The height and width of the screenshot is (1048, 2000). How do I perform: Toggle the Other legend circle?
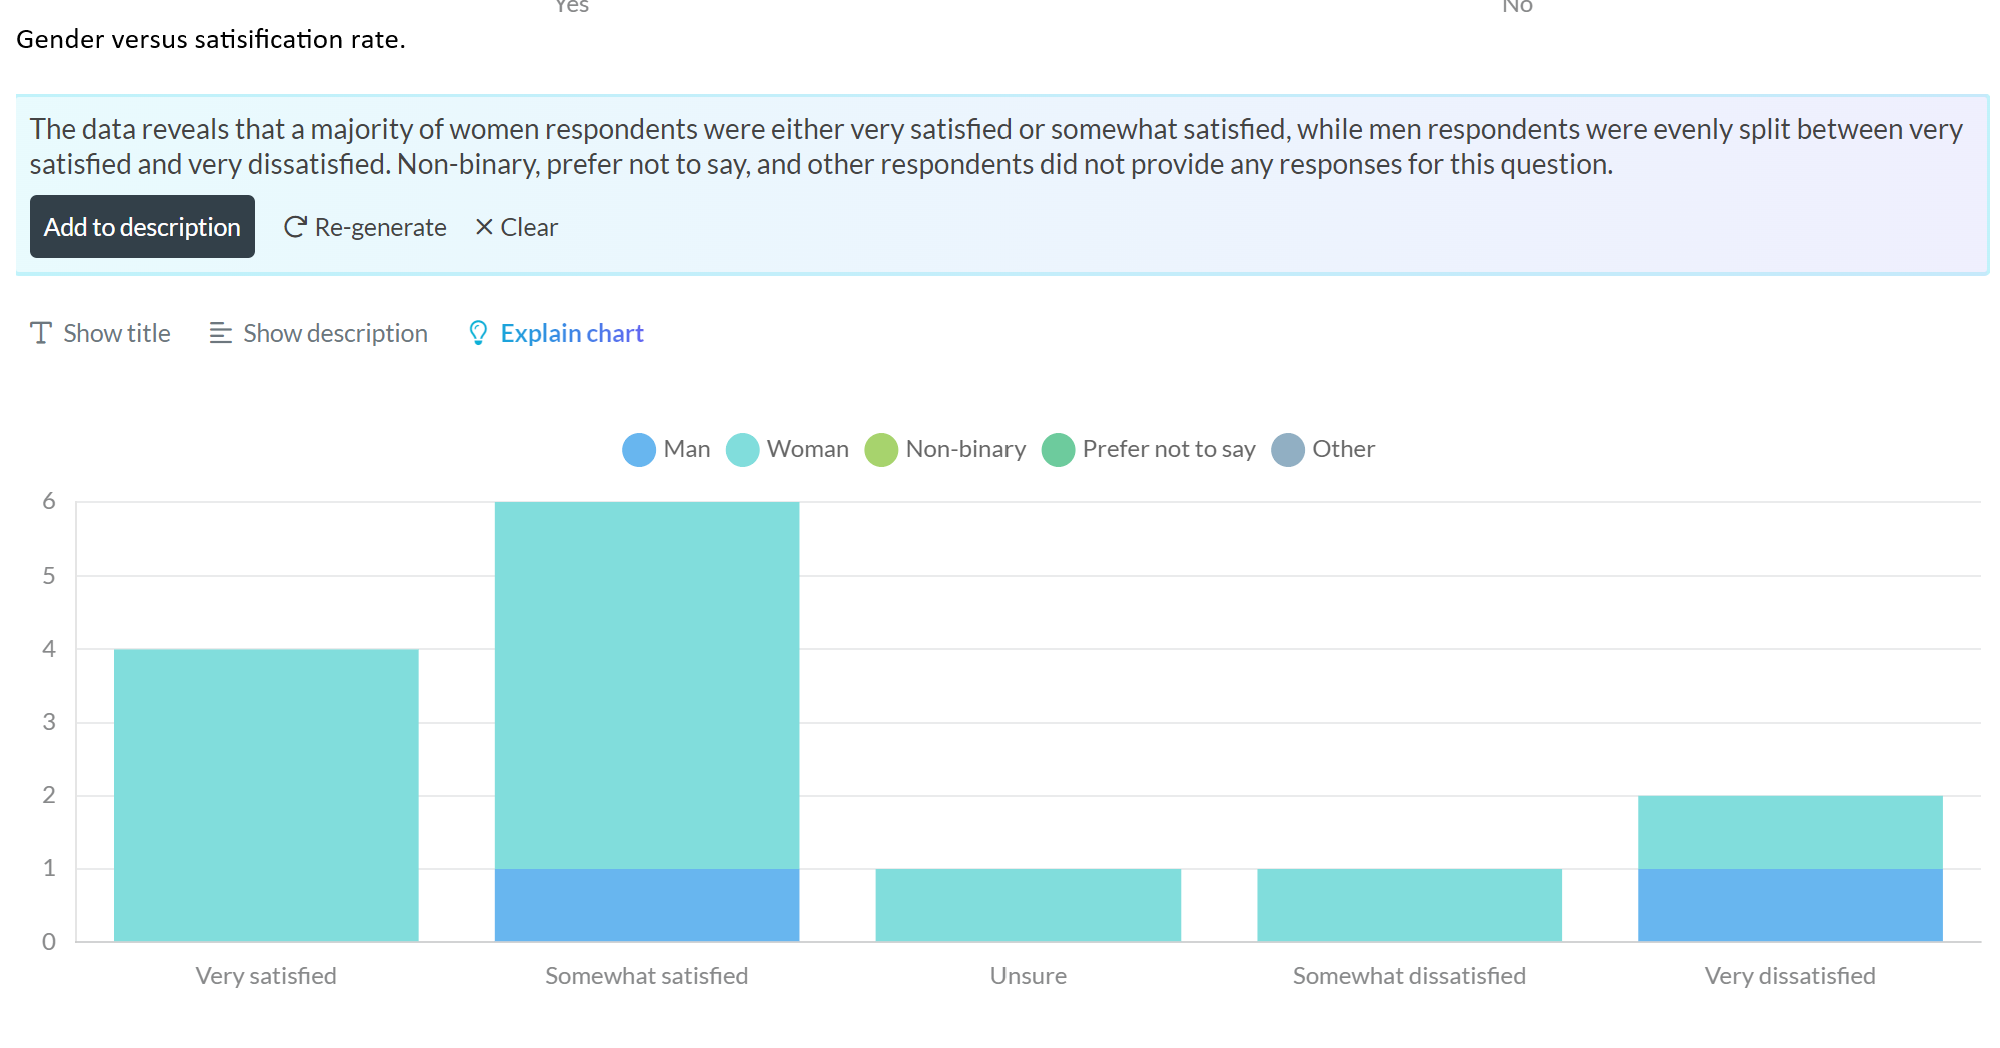click(1288, 450)
